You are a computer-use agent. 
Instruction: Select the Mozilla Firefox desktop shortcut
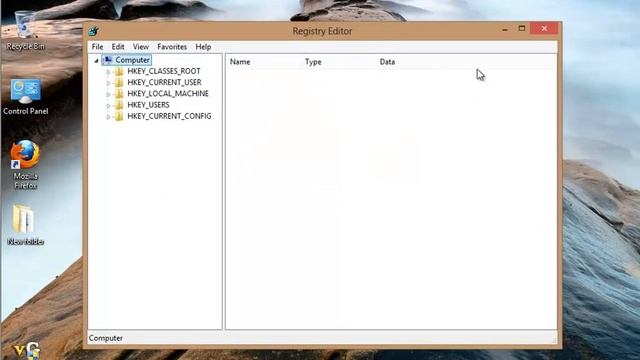point(25,164)
